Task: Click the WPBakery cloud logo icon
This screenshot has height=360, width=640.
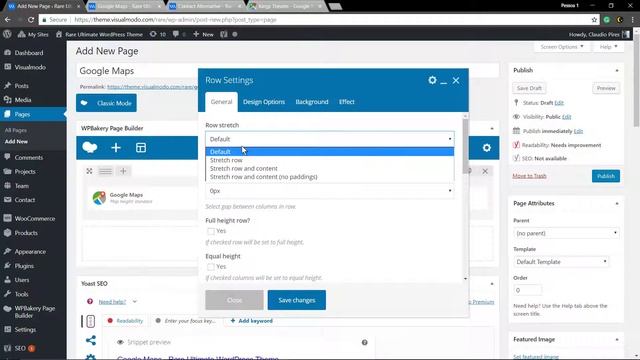Action: click(90, 147)
